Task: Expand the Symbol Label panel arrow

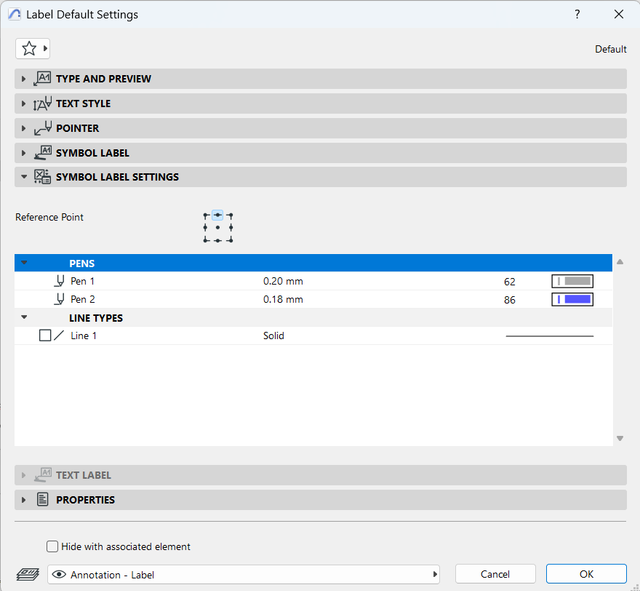Action: pos(23,153)
